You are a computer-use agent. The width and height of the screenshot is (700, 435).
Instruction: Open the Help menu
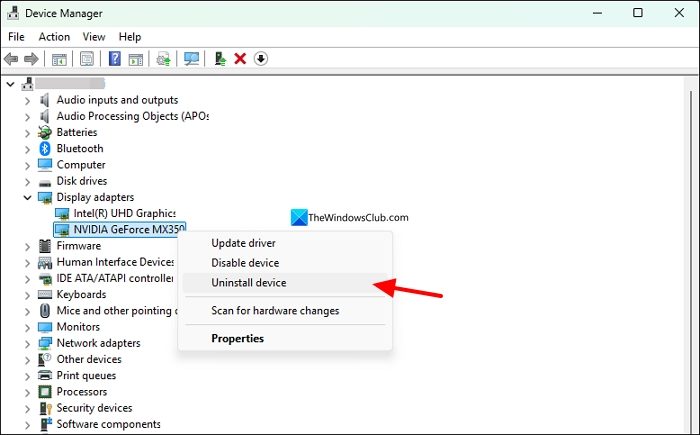130,37
